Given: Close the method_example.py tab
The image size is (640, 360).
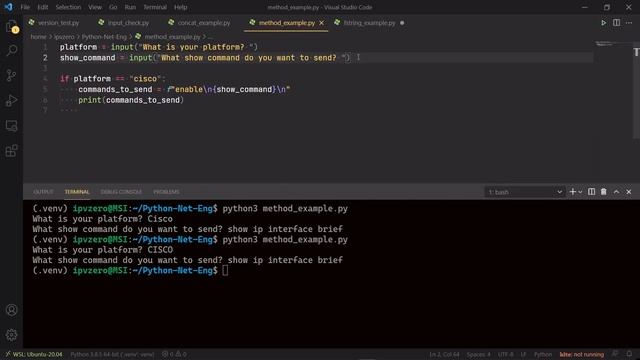Looking at the screenshot, I should 322,23.
